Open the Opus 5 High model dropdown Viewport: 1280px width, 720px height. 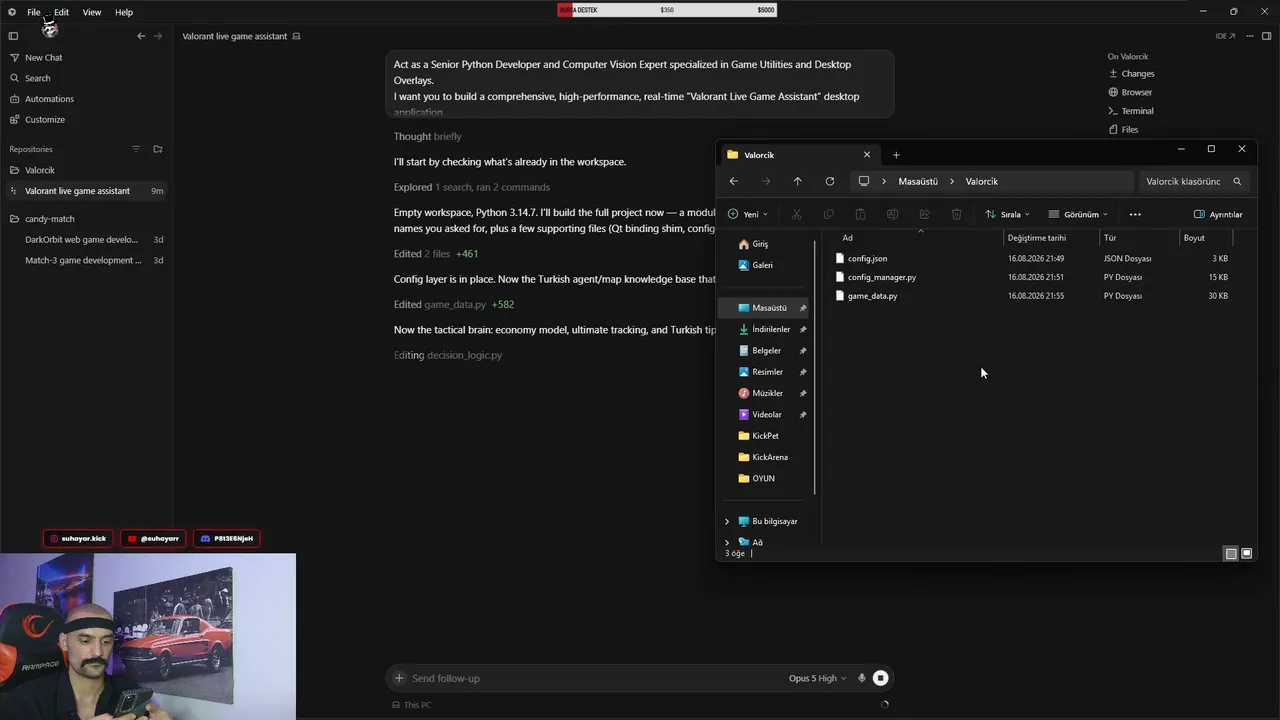pos(817,678)
